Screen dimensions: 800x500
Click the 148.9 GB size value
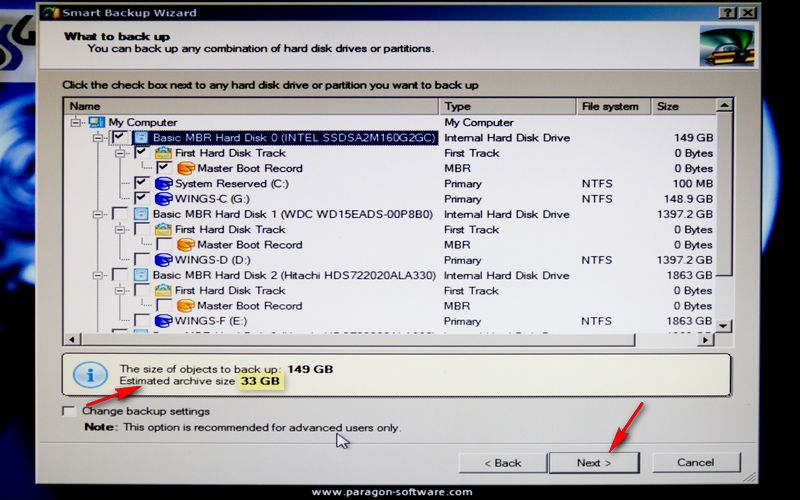coord(688,199)
